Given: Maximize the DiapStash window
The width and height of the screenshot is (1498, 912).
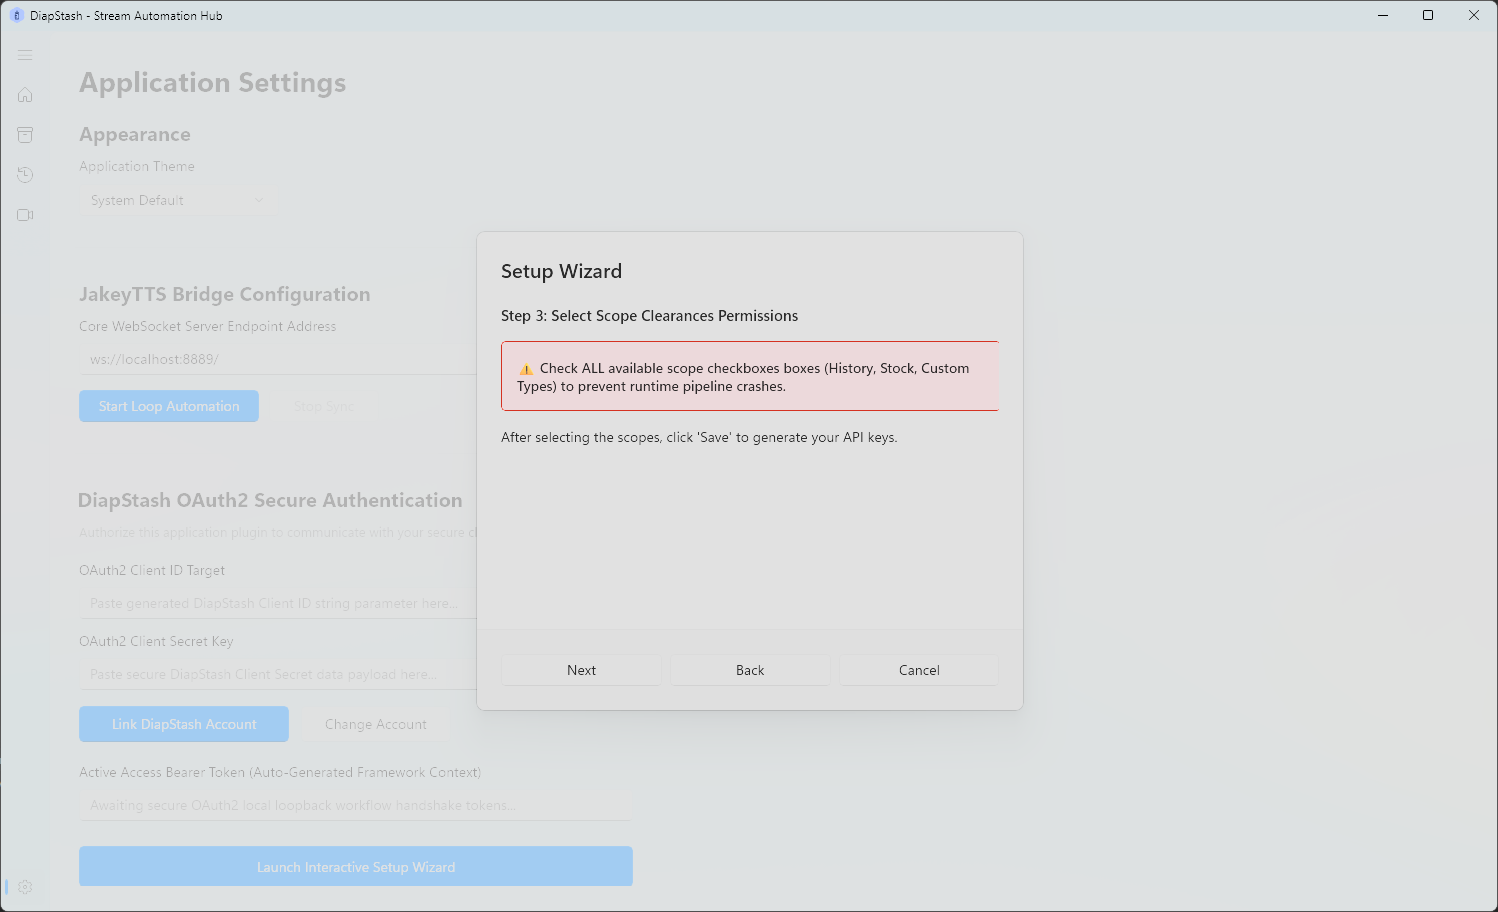Looking at the screenshot, I should [1428, 15].
